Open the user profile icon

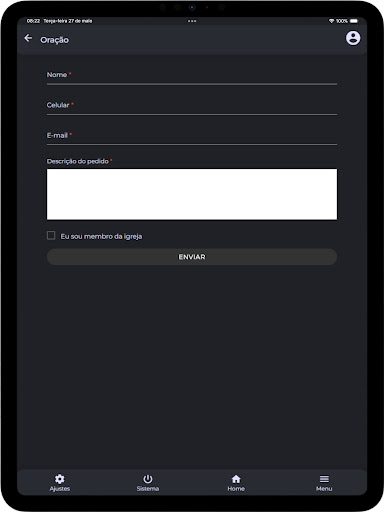353,38
